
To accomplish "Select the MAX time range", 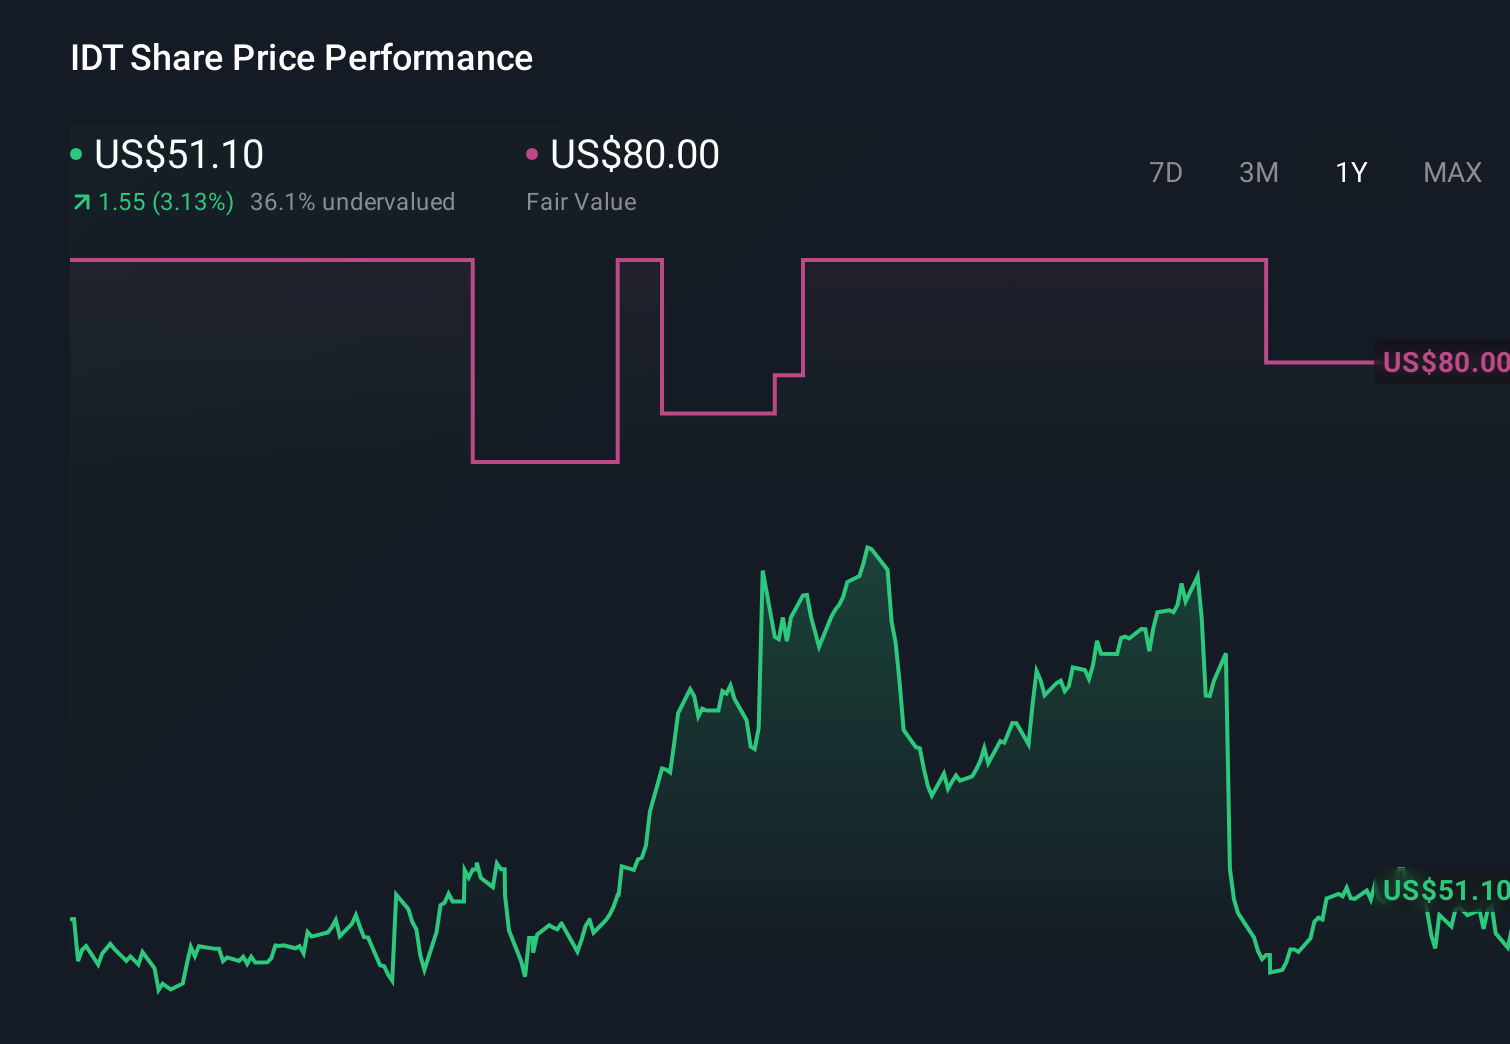I will tap(1451, 172).
